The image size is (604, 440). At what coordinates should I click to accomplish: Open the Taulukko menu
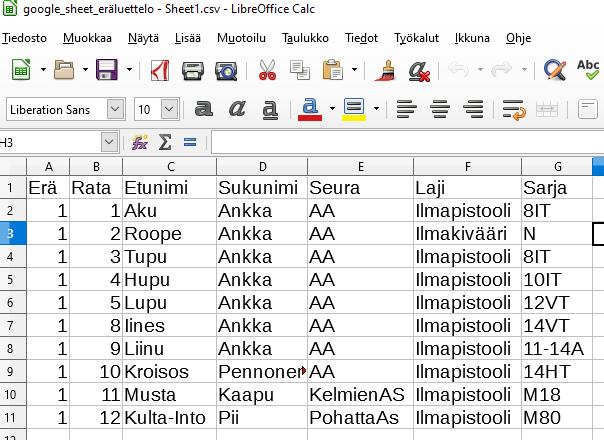pos(305,38)
